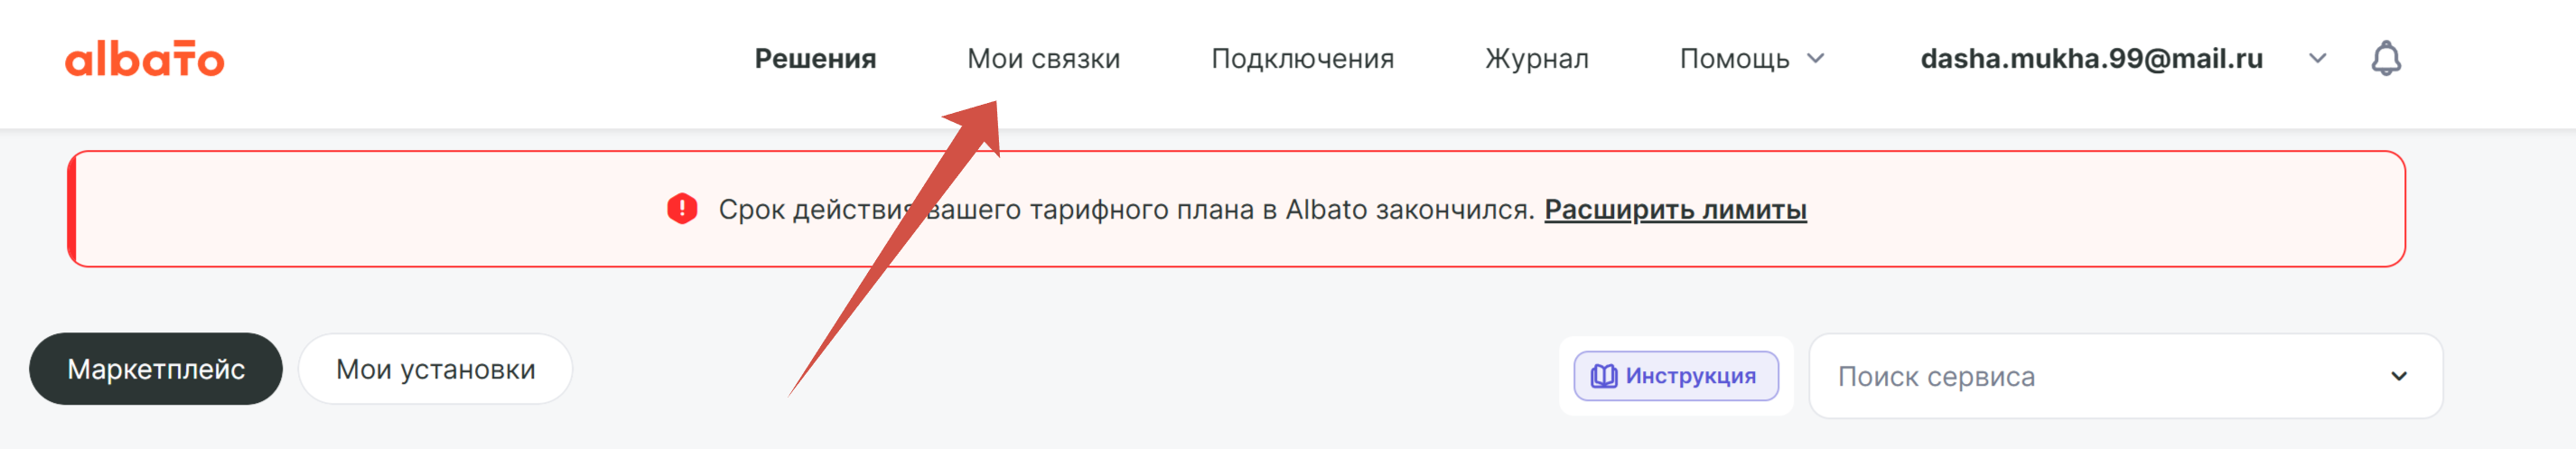Click the chevron next to Помощь
The height and width of the screenshot is (449, 2576).
tap(1816, 59)
